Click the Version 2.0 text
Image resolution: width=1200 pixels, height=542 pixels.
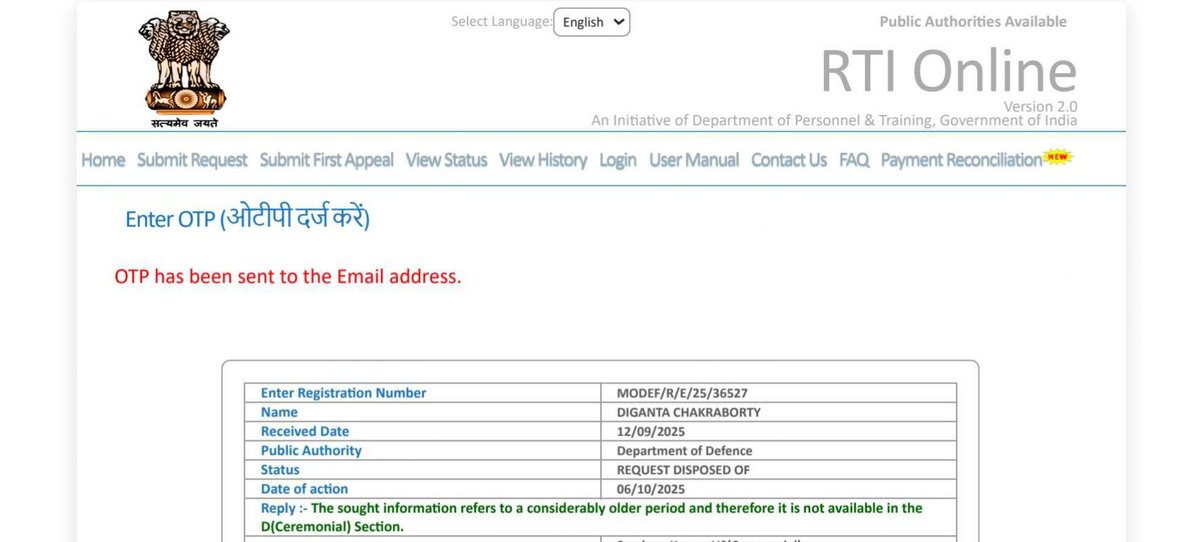[x=1041, y=106]
